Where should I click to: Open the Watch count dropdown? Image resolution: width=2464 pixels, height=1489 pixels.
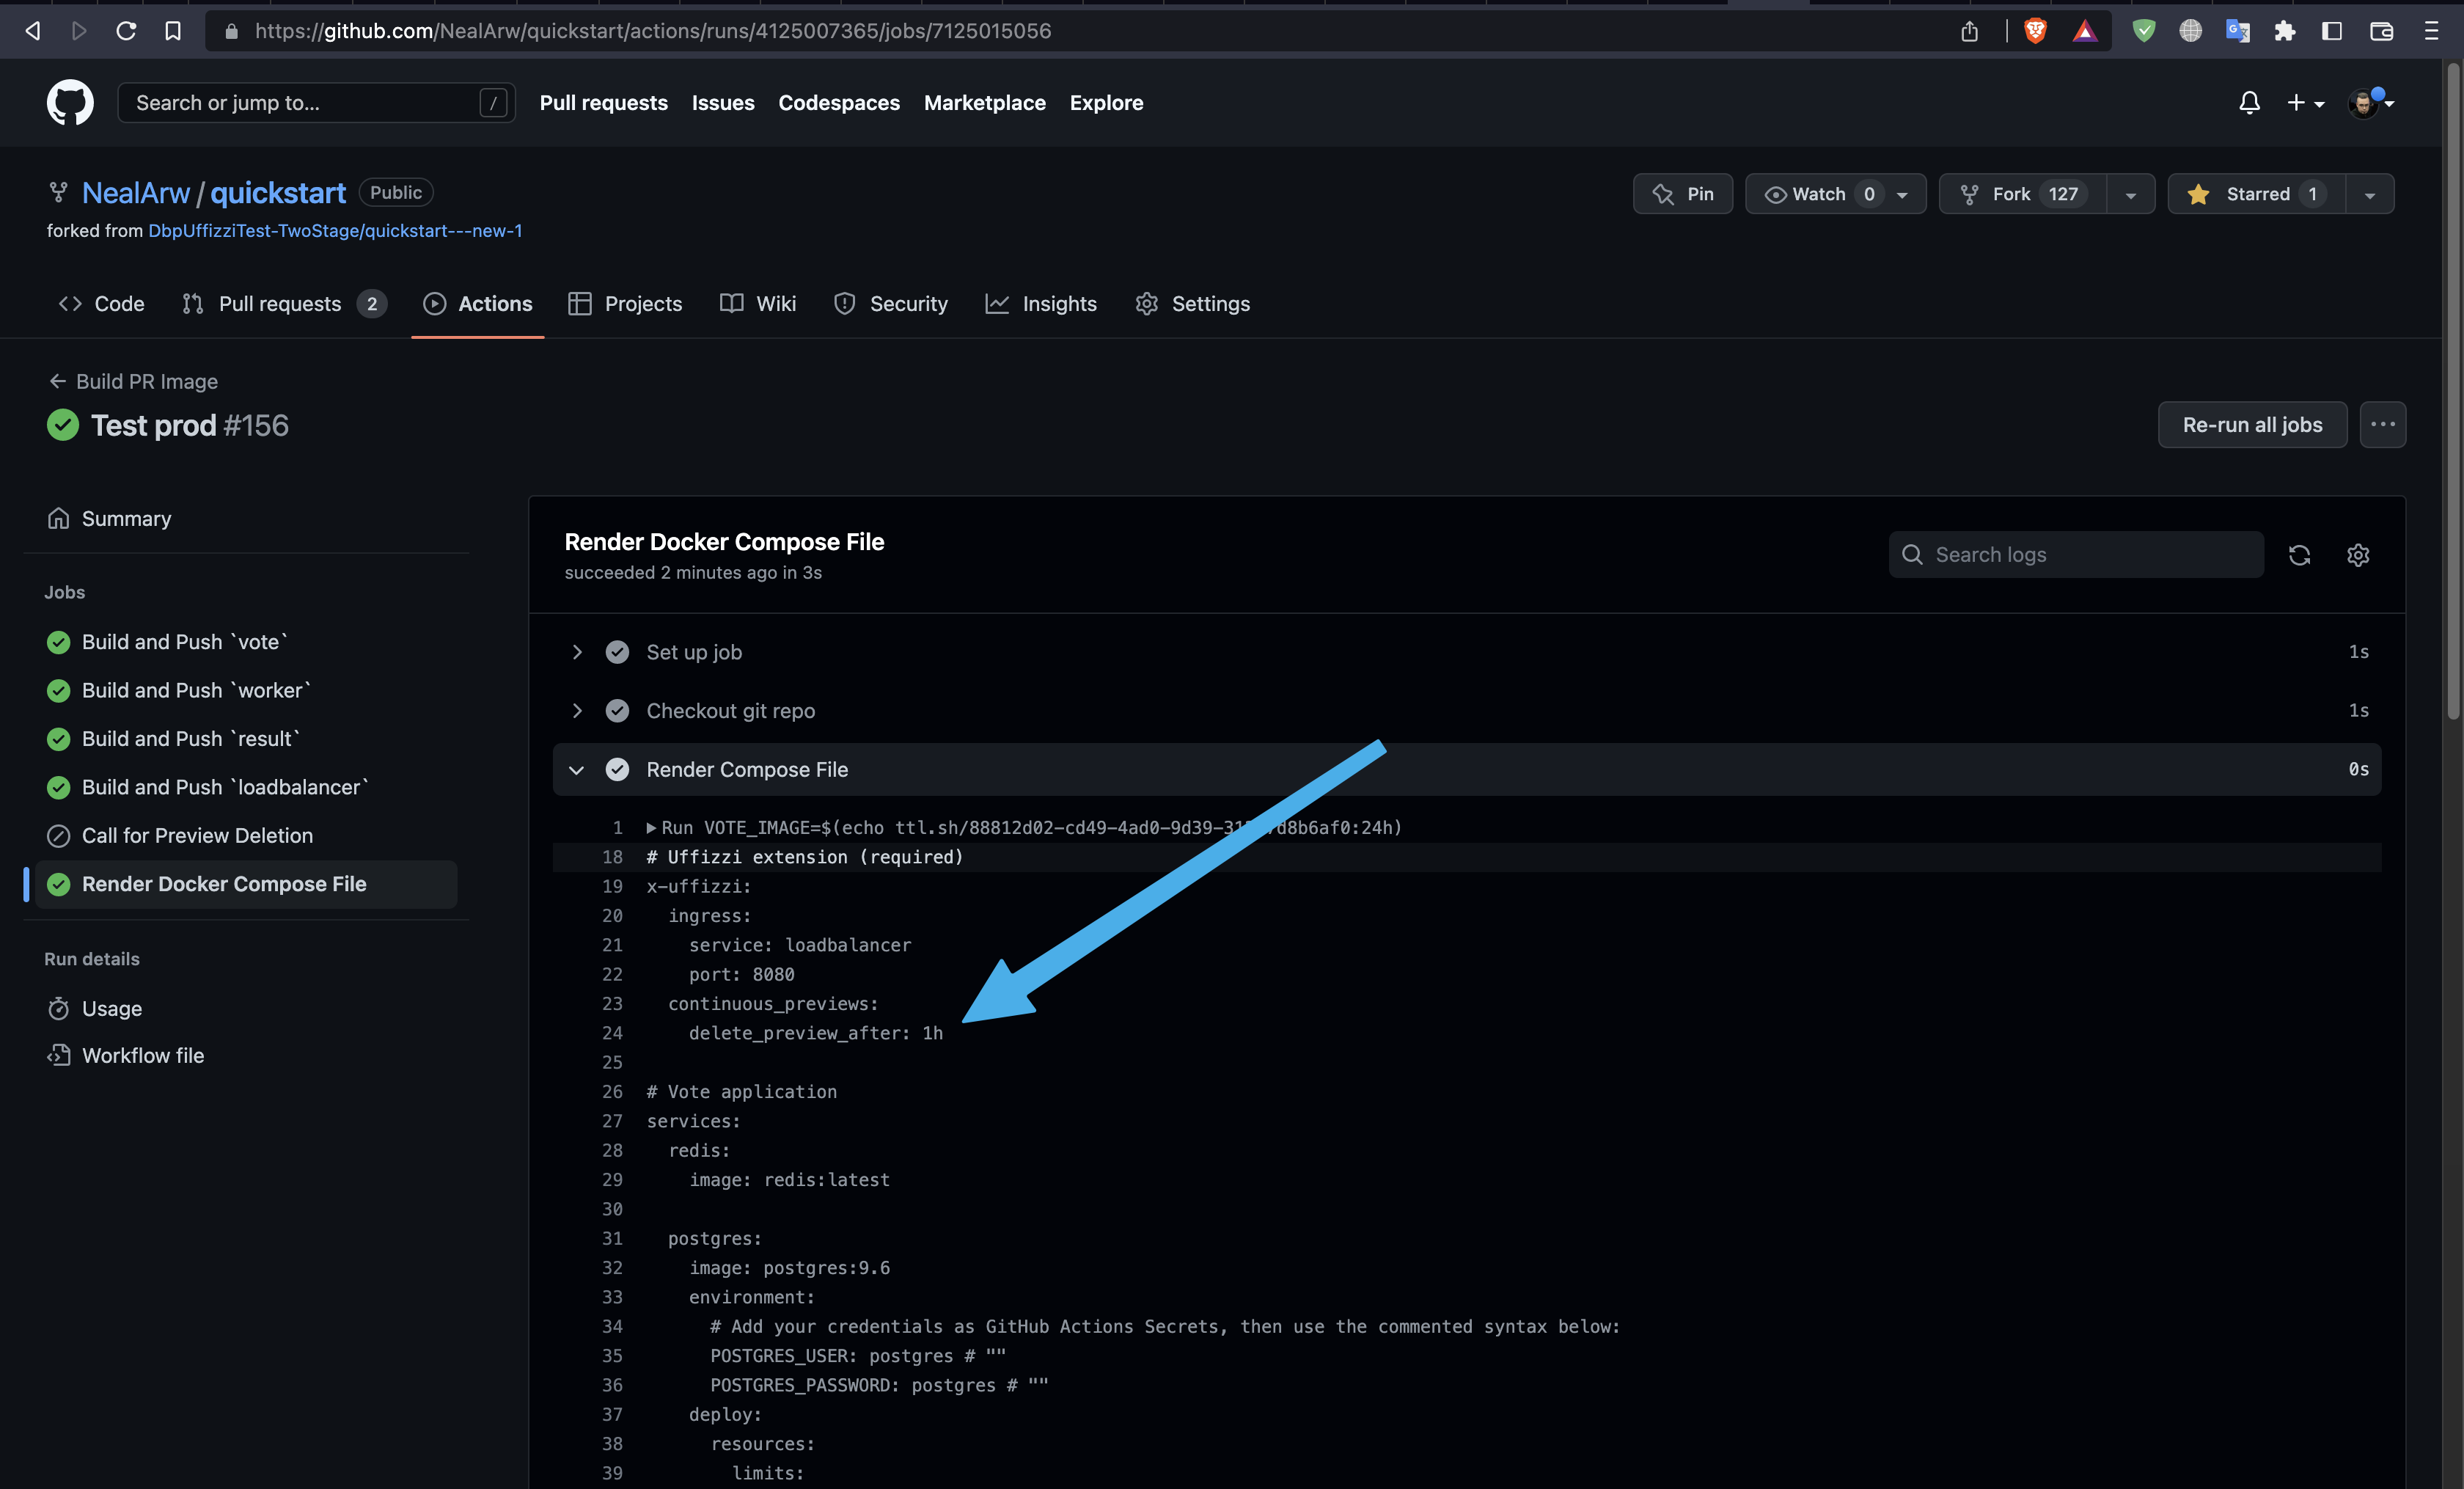(x=1902, y=194)
